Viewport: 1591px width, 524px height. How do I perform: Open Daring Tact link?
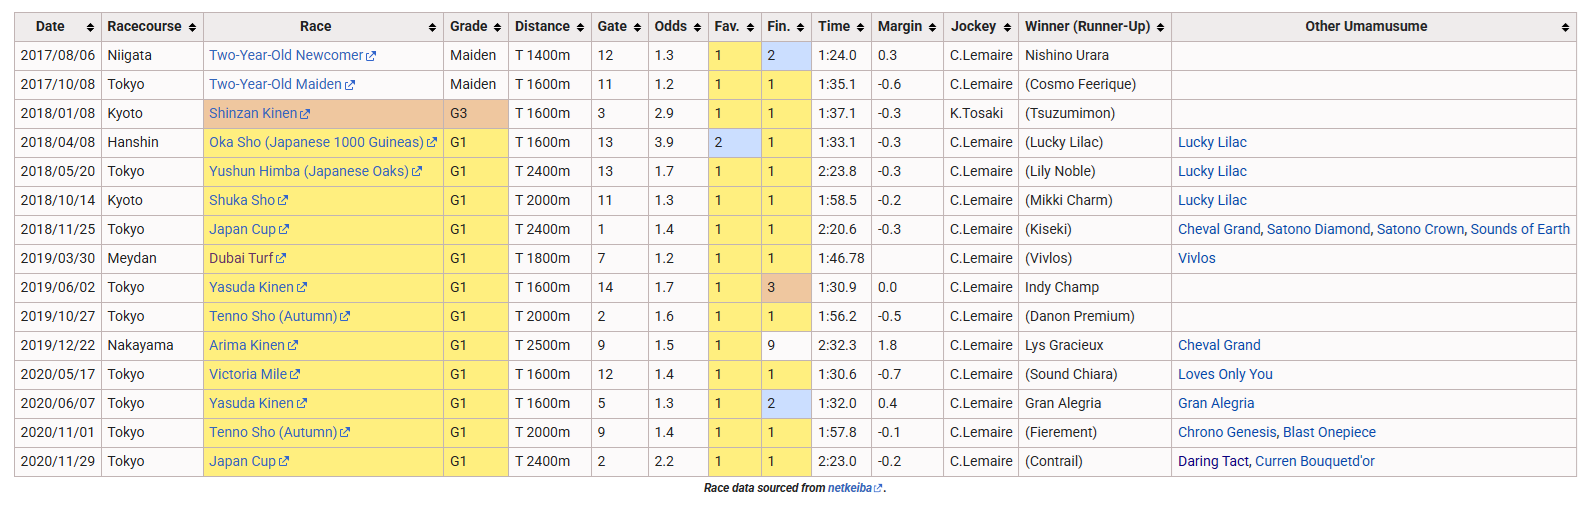click(1213, 462)
